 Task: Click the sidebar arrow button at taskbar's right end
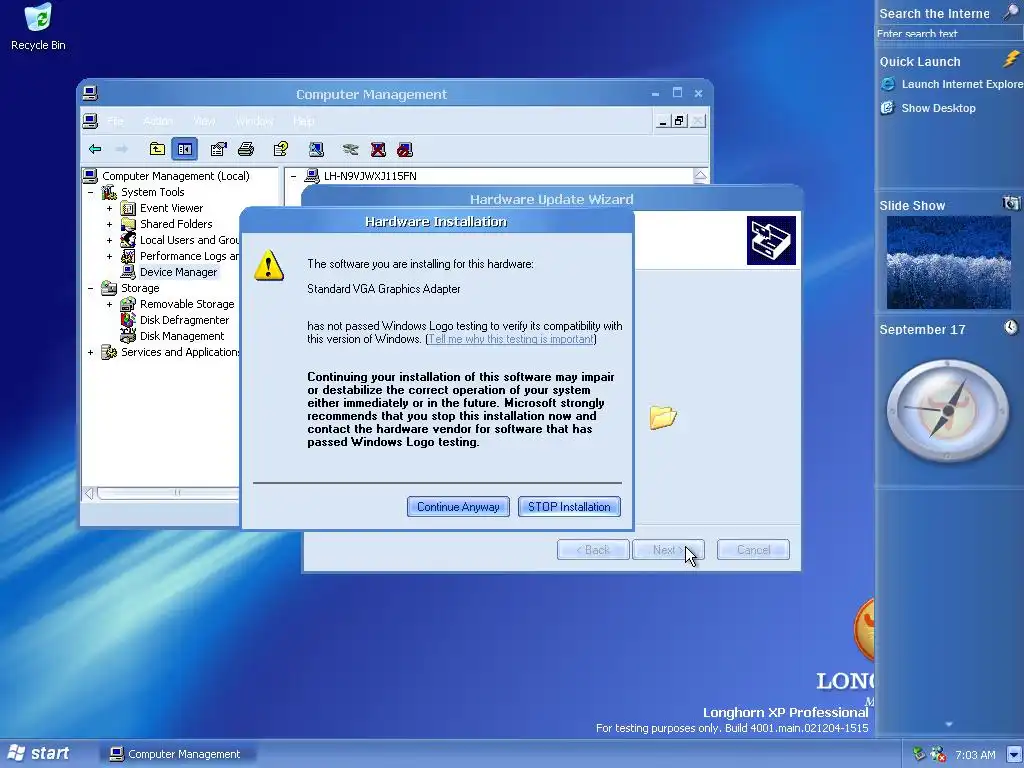pyautogui.click(x=1014, y=754)
